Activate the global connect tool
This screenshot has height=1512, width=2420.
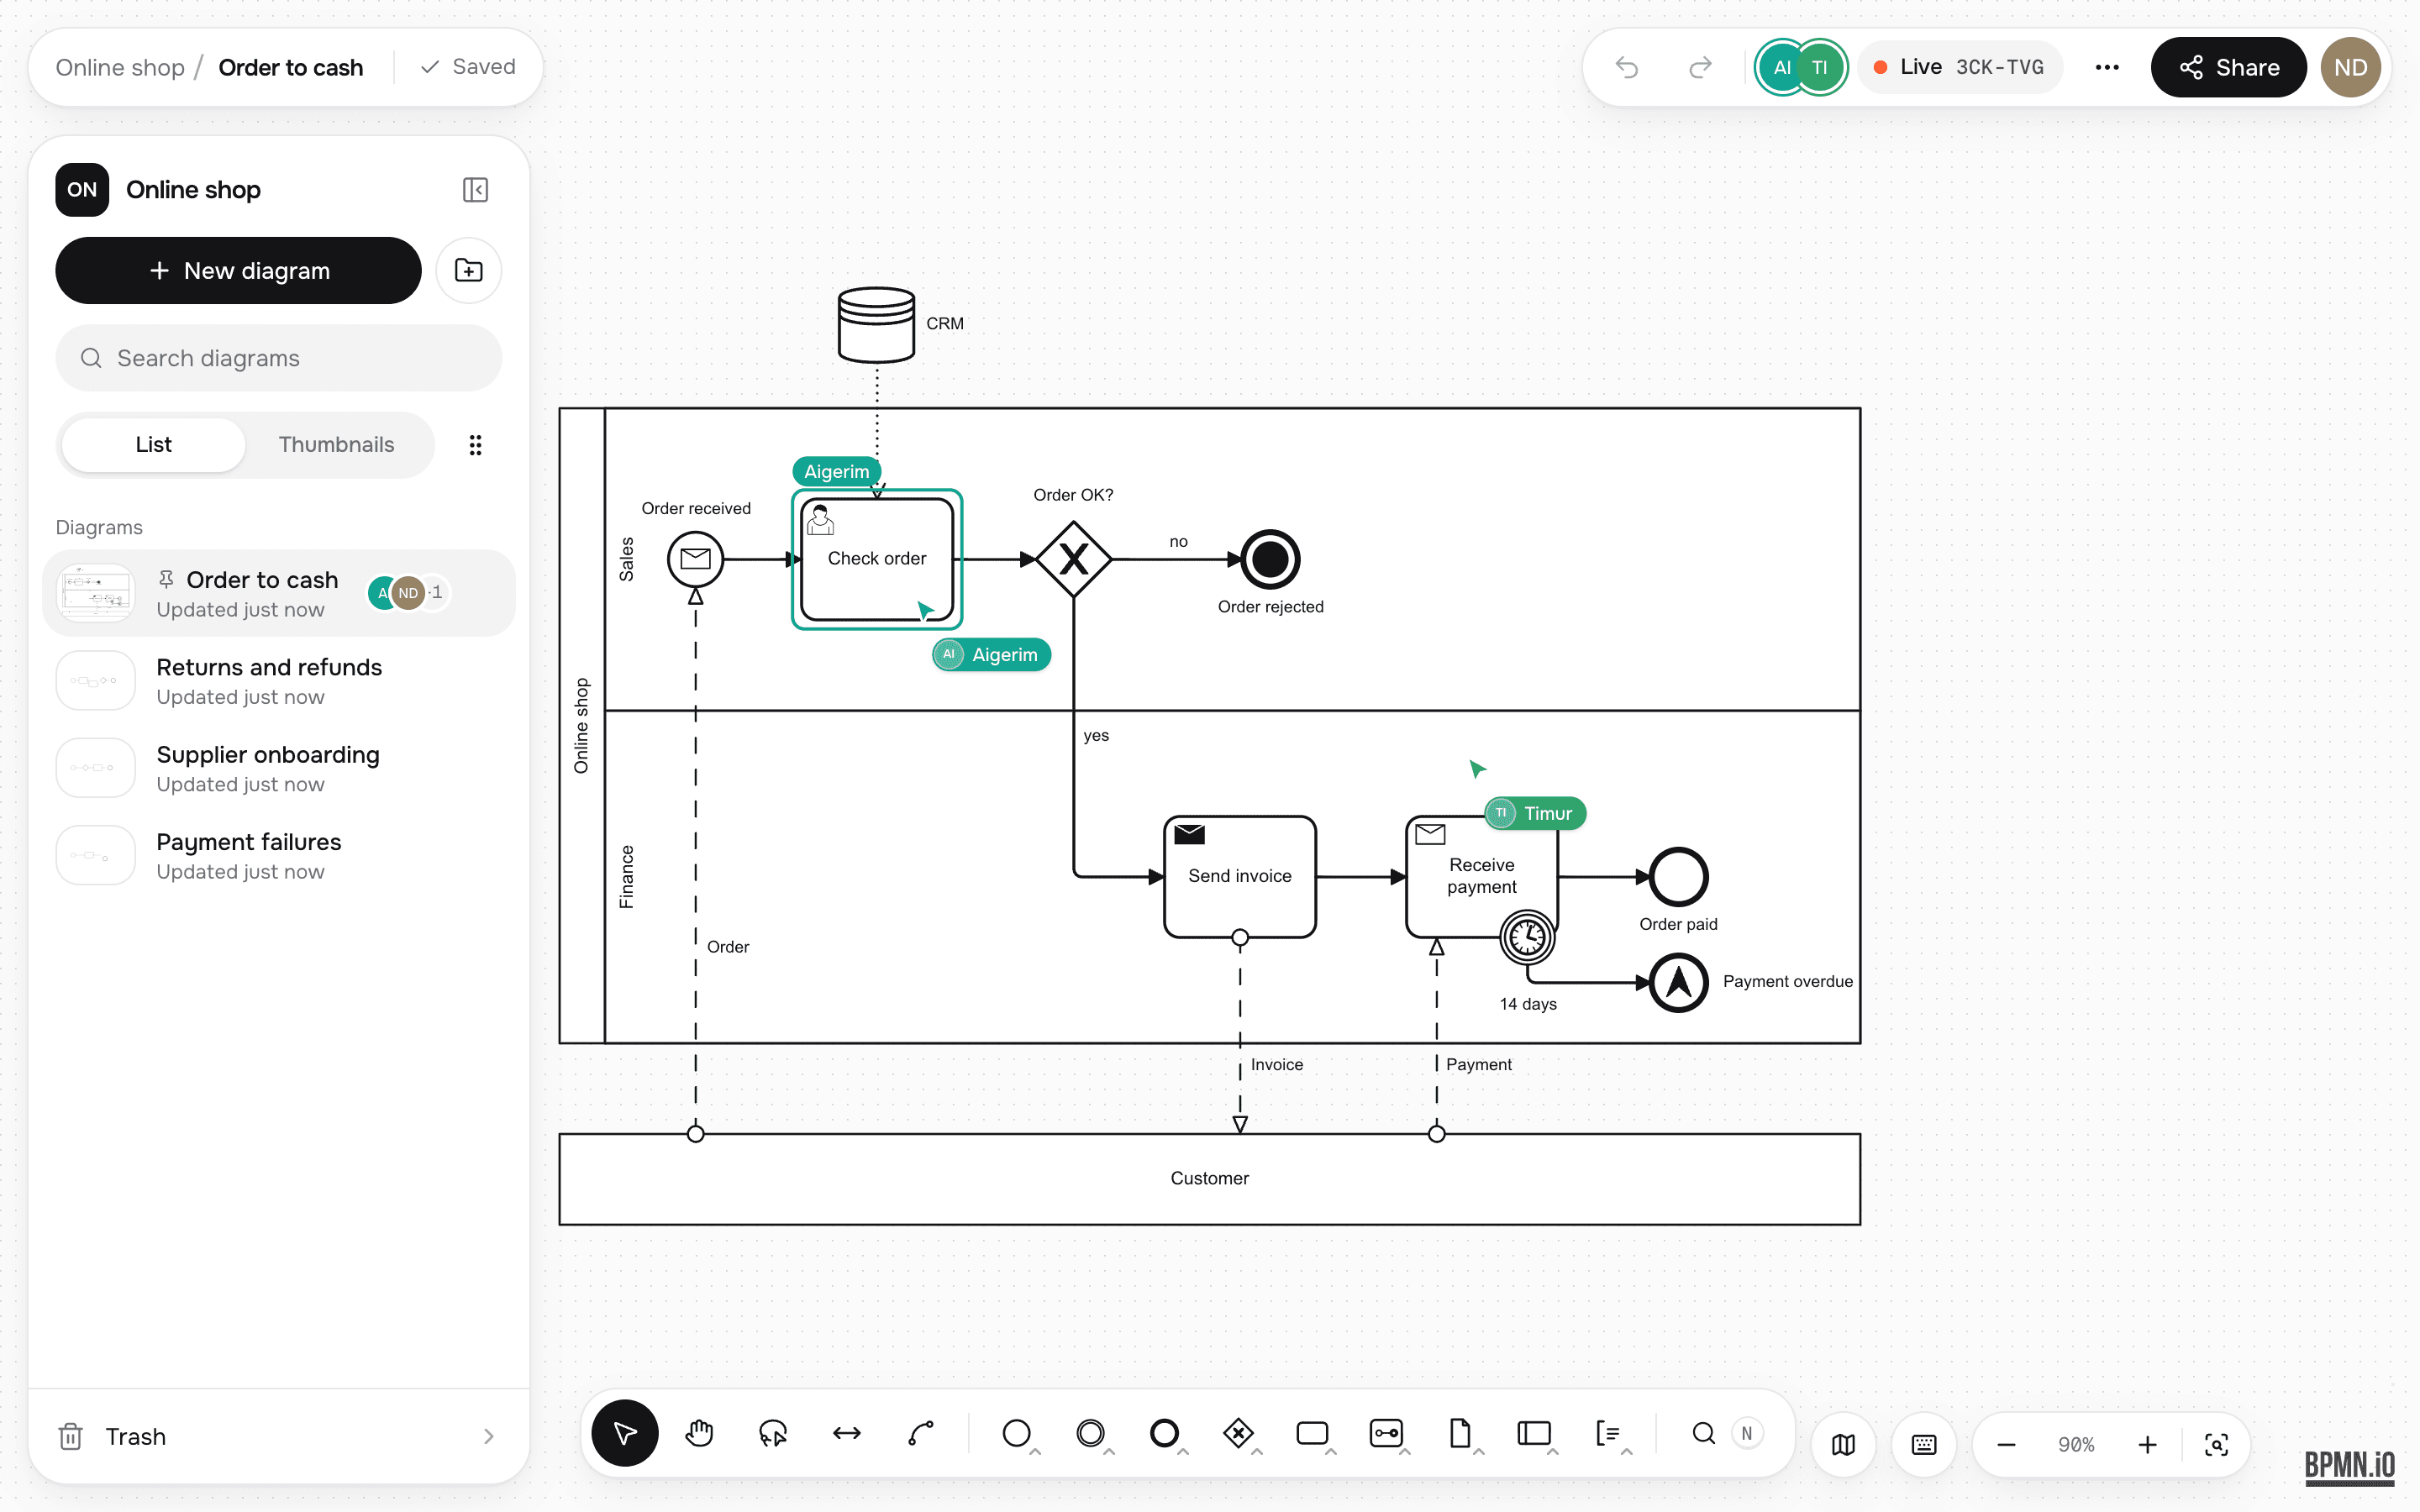921,1433
